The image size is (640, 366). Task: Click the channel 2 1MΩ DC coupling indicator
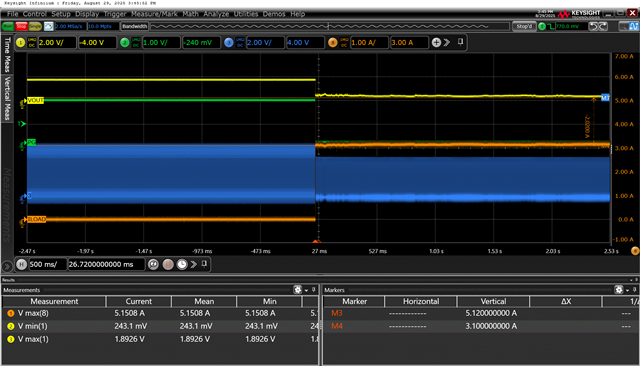coord(136,42)
